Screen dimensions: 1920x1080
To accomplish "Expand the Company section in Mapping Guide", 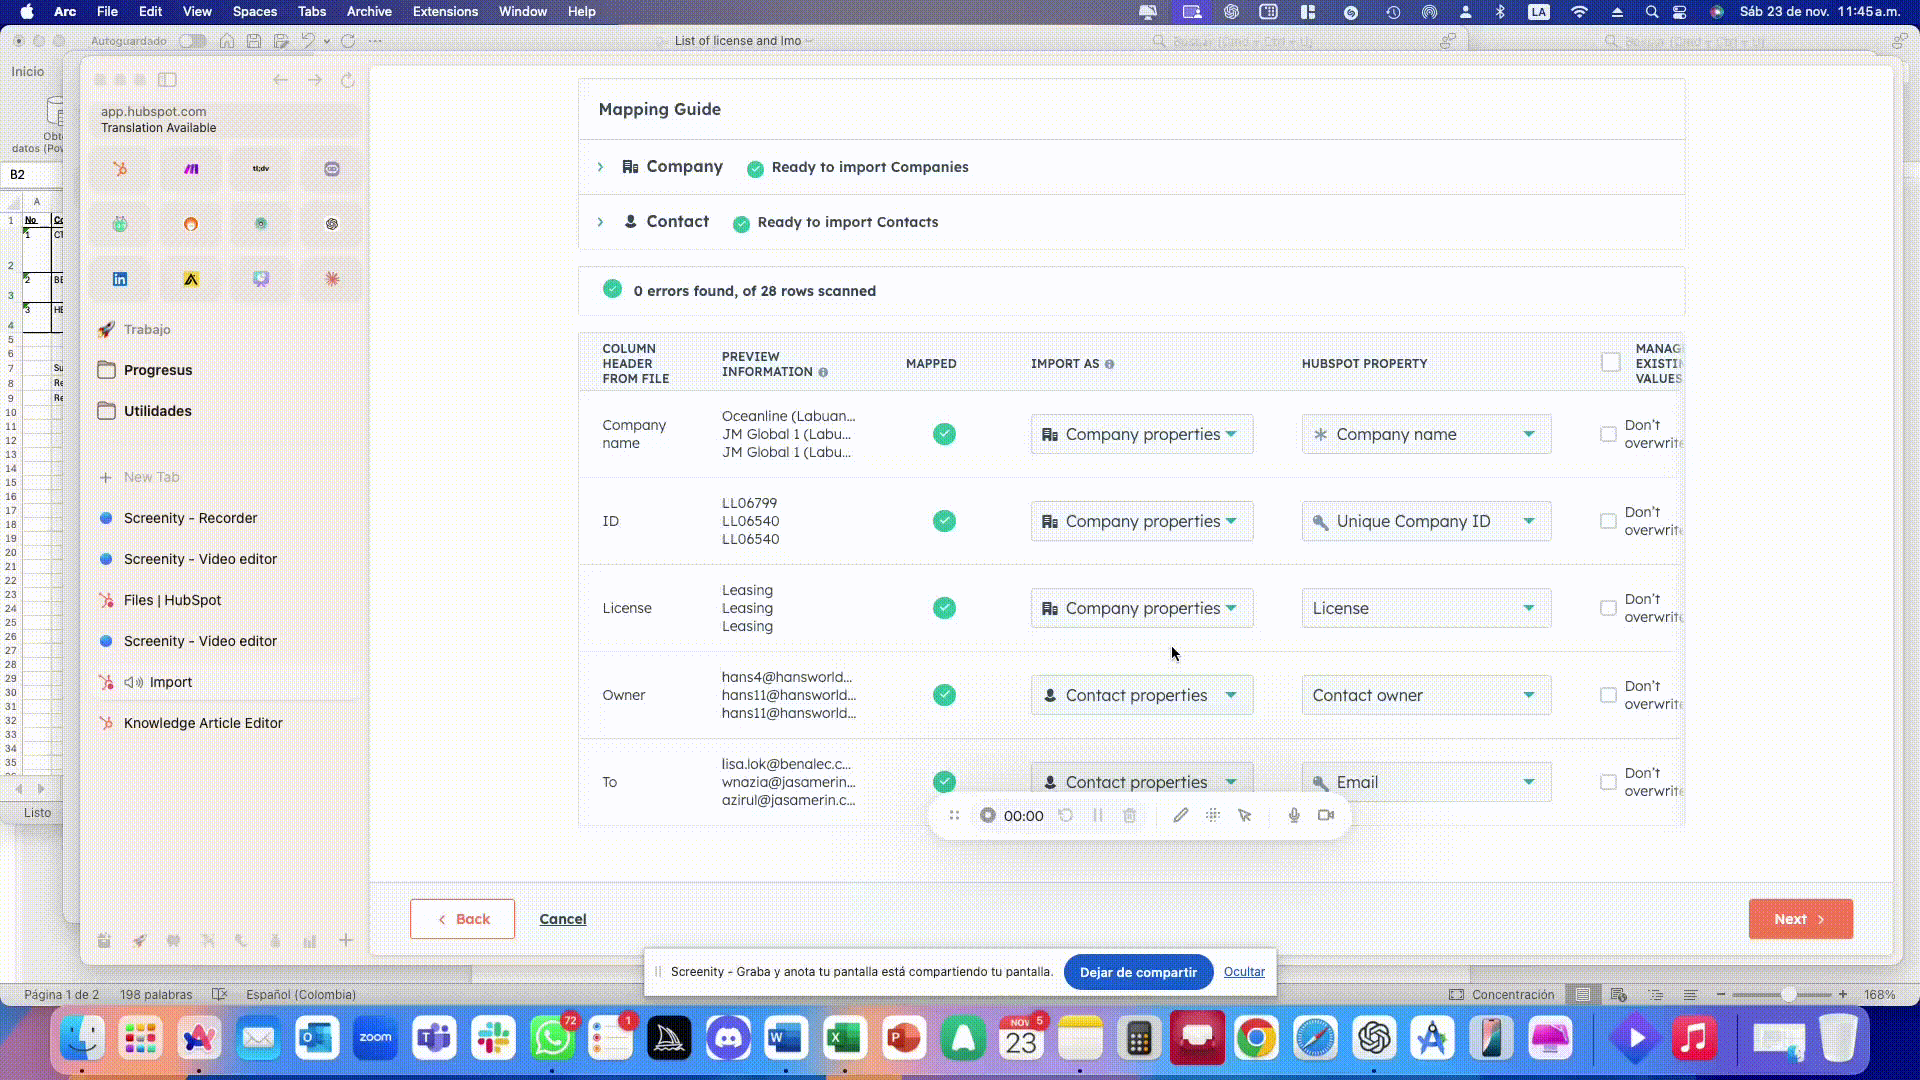I will pyautogui.click(x=601, y=167).
